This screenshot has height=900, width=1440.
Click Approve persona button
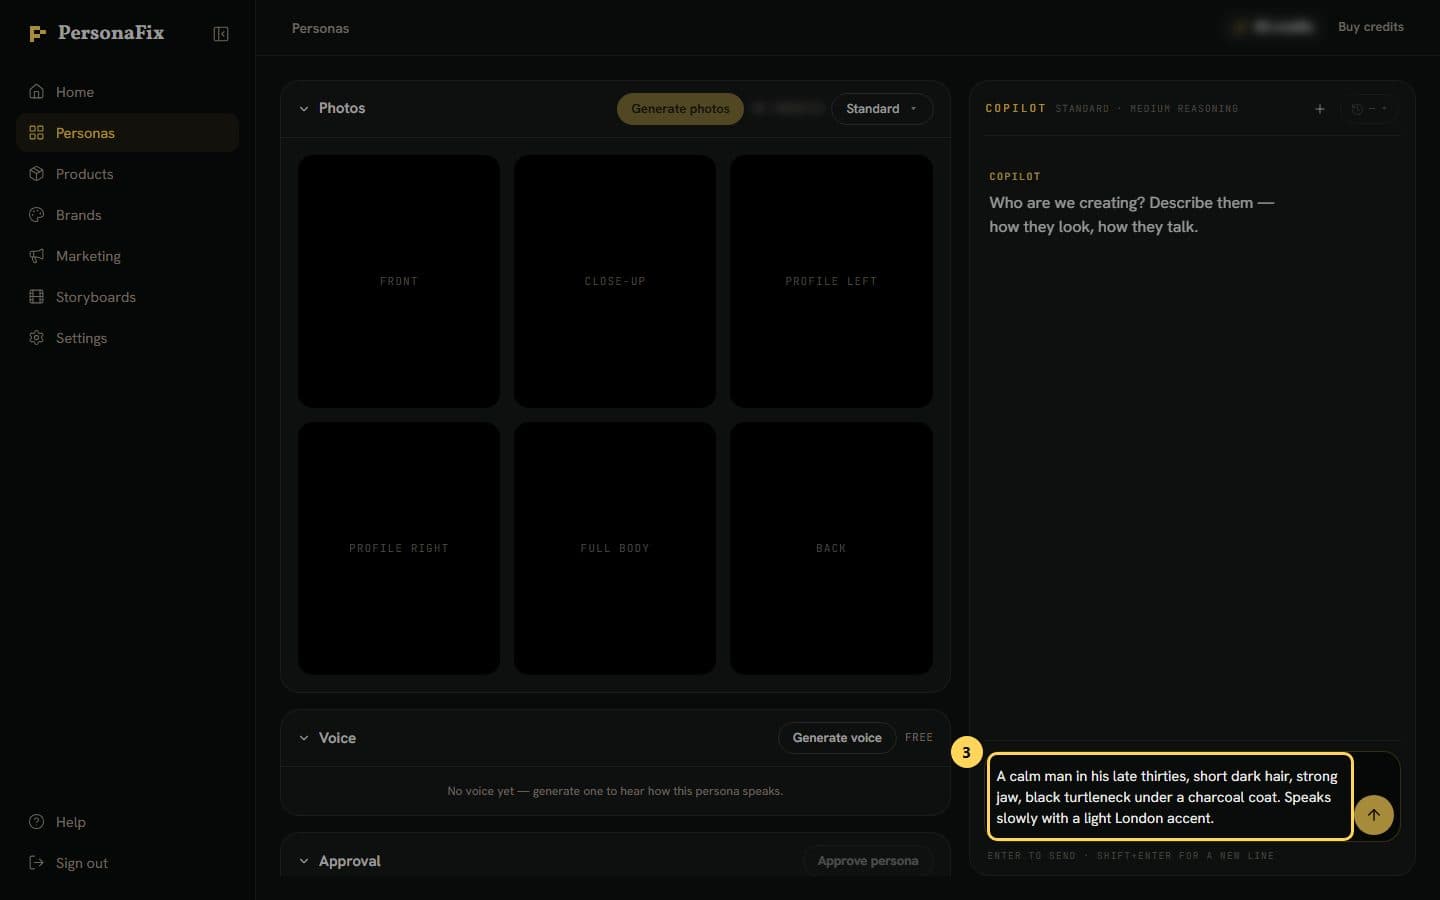868,861
